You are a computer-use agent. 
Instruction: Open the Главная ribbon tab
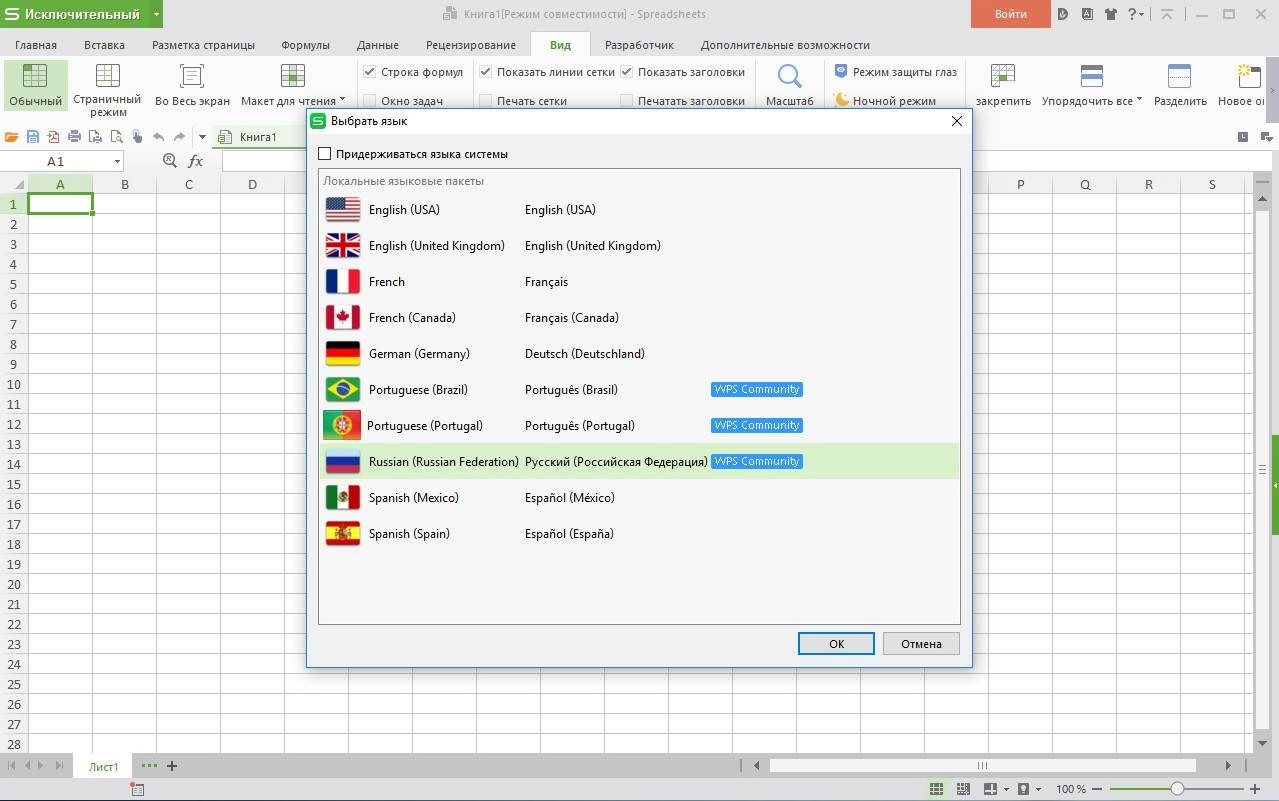[x=36, y=45]
